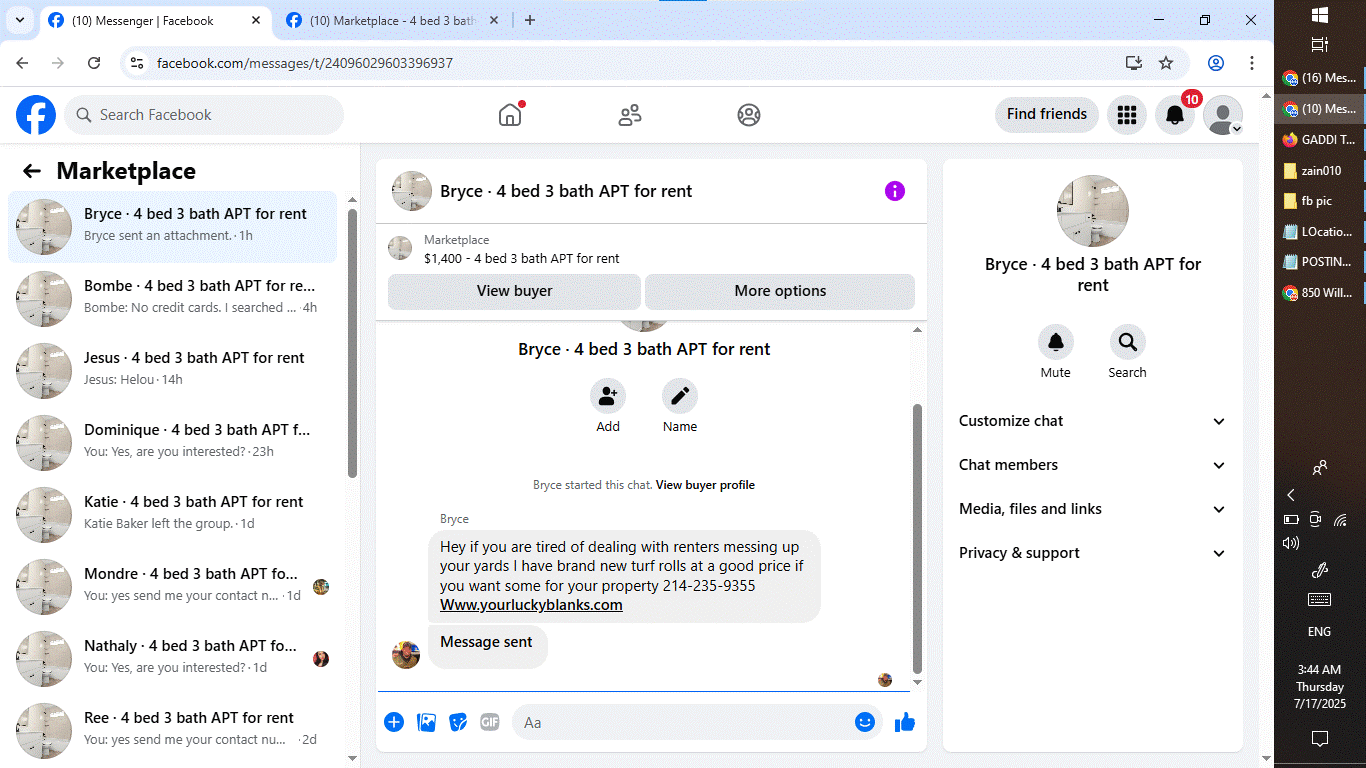This screenshot has width=1366, height=768.
Task: Open Ree's conversation in the list
Action: click(x=173, y=731)
